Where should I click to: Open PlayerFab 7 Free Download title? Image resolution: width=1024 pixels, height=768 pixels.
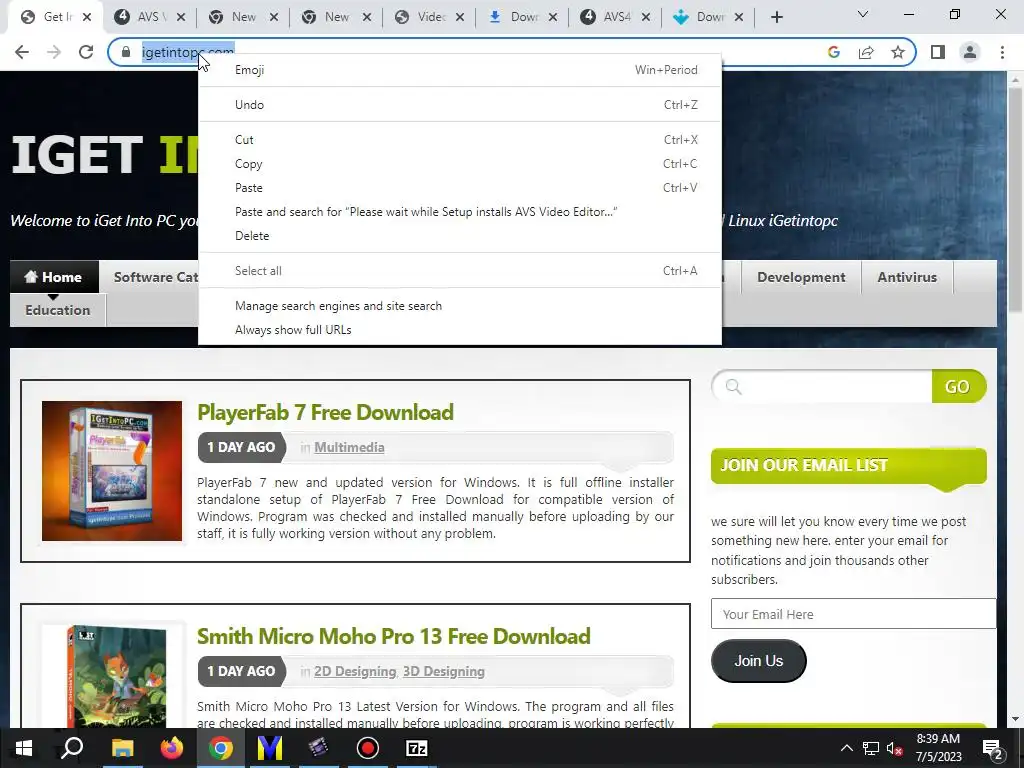click(x=325, y=412)
